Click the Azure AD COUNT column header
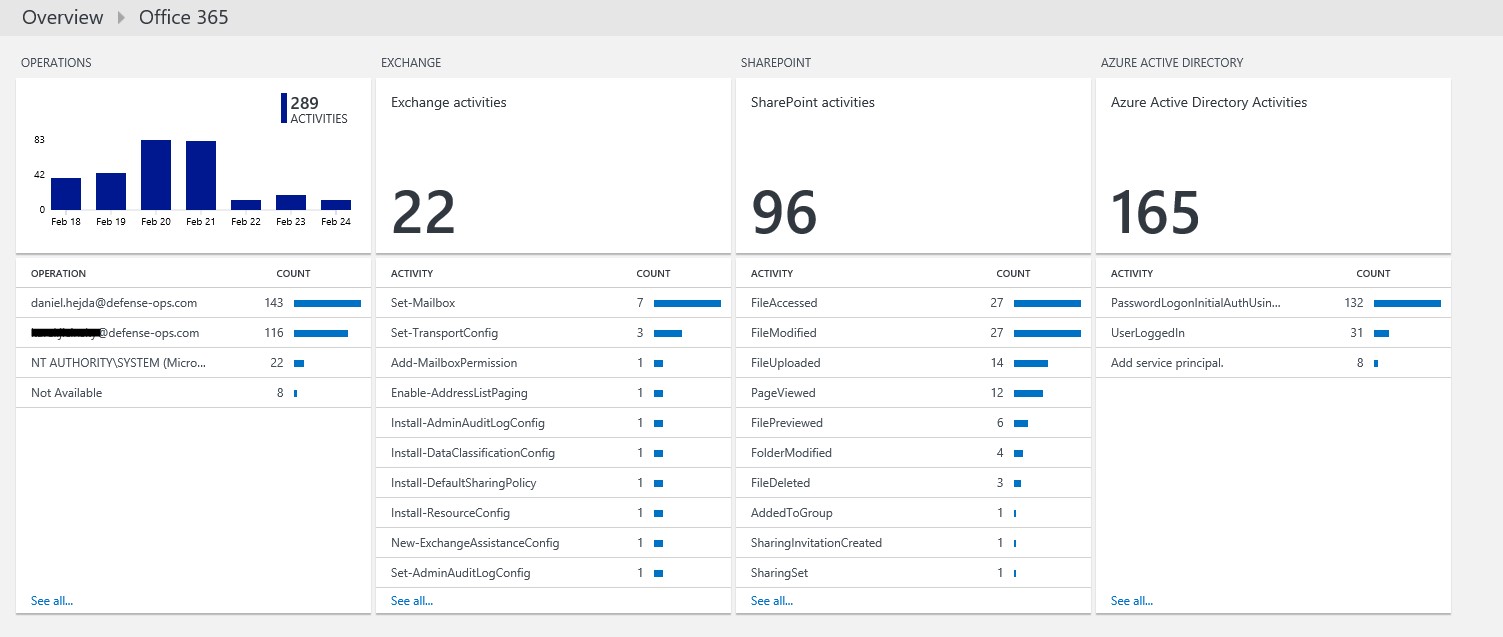Viewport: 1503px width, 637px height. click(1373, 273)
